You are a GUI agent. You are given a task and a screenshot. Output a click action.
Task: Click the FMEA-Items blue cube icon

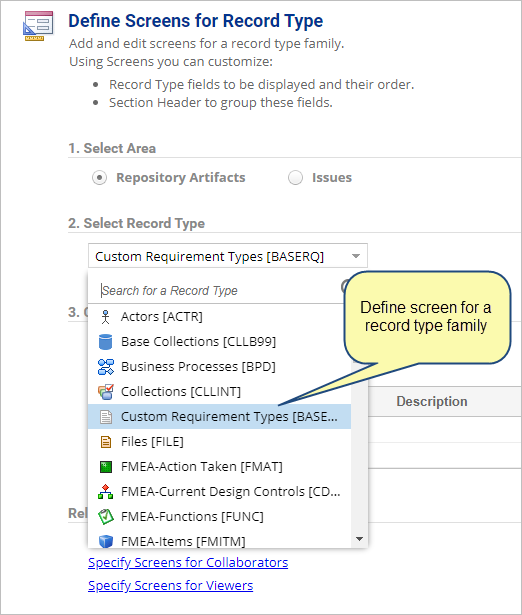pyautogui.click(x=105, y=541)
